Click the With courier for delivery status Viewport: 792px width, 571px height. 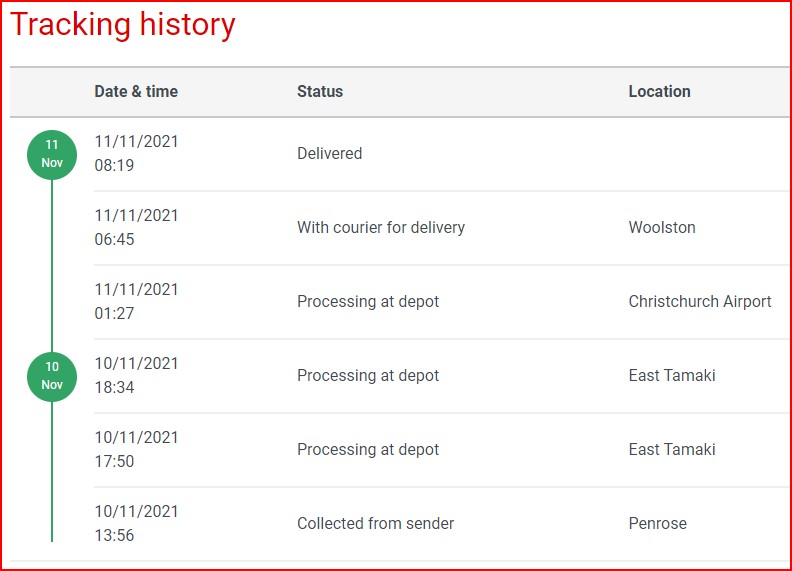381,228
